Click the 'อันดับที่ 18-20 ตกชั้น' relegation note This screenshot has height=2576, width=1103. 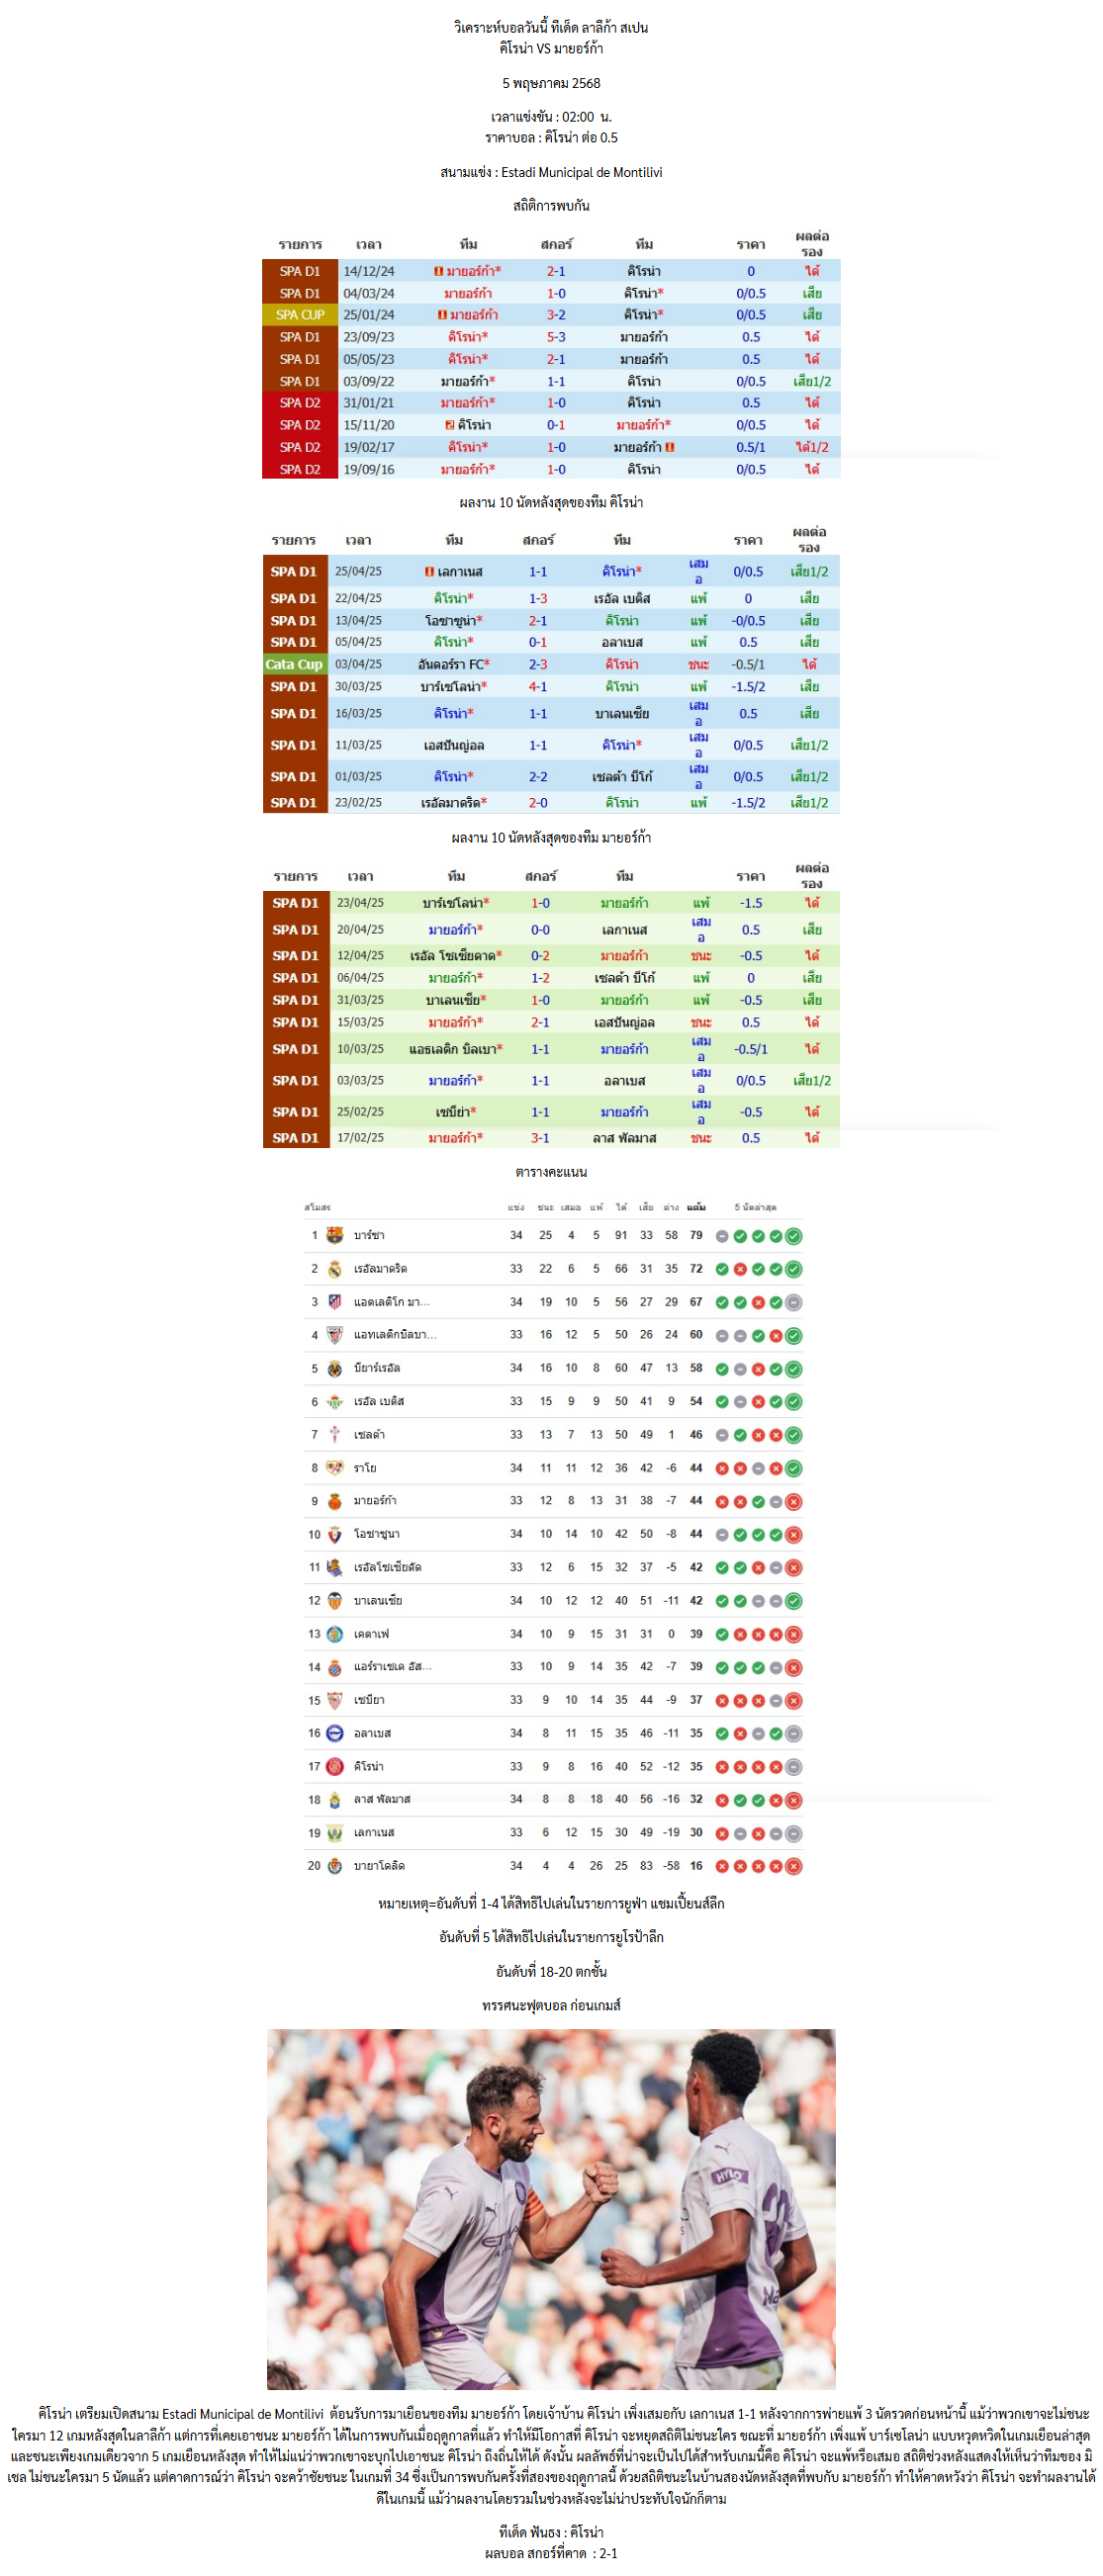point(551,1971)
